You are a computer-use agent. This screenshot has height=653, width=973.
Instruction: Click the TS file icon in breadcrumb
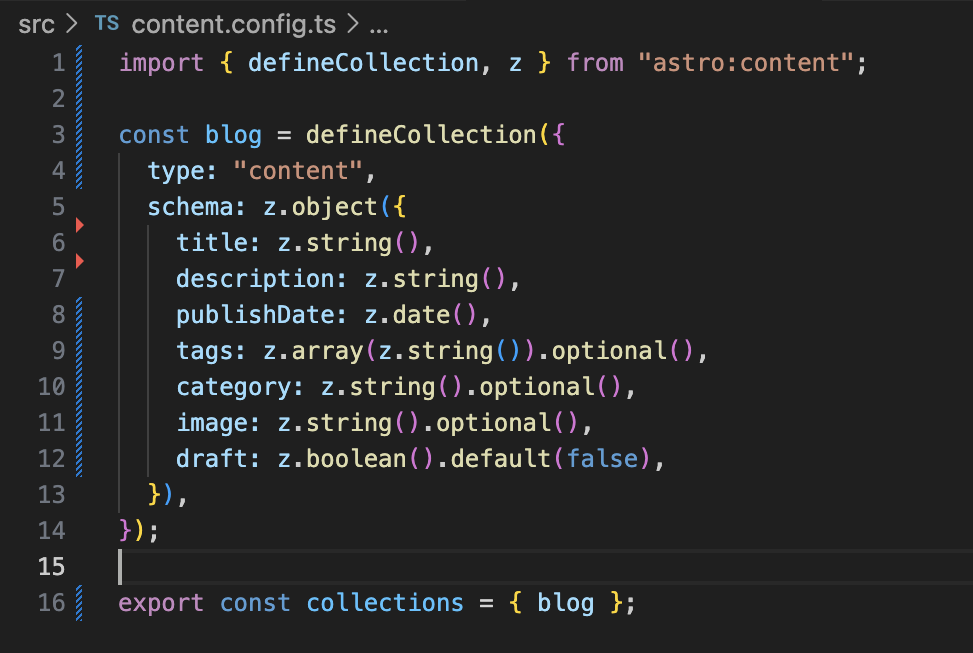[105, 23]
